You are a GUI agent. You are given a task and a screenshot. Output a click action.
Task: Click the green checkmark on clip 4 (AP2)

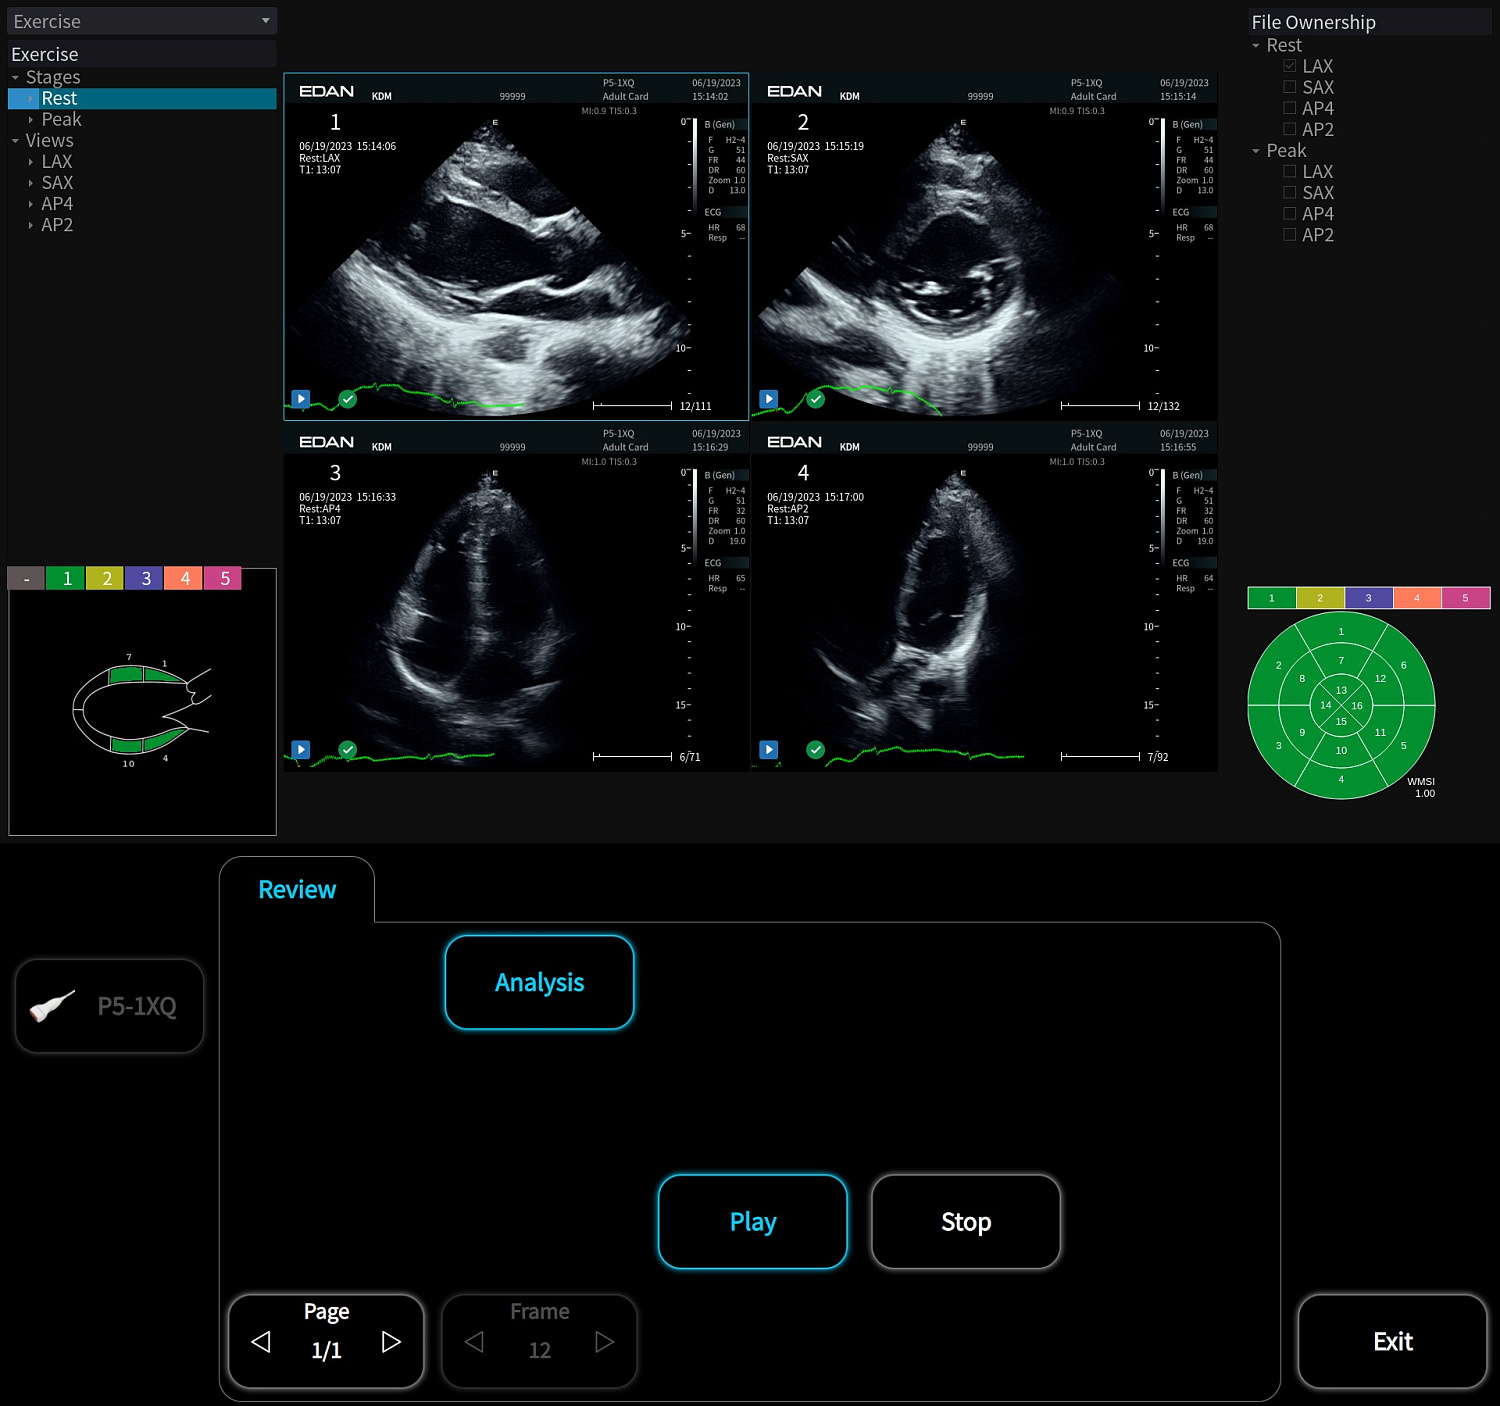click(x=816, y=750)
